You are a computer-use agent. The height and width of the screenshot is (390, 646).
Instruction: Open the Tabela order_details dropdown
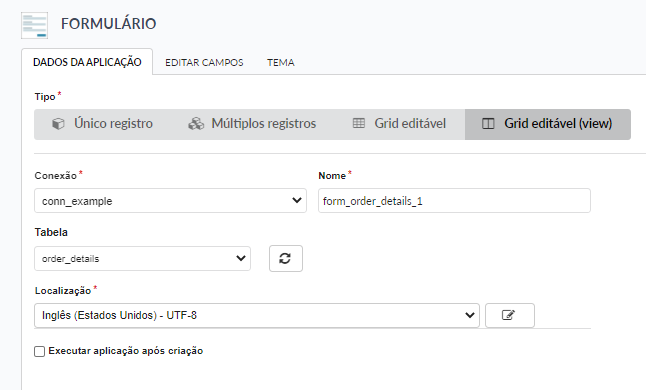coord(143,259)
